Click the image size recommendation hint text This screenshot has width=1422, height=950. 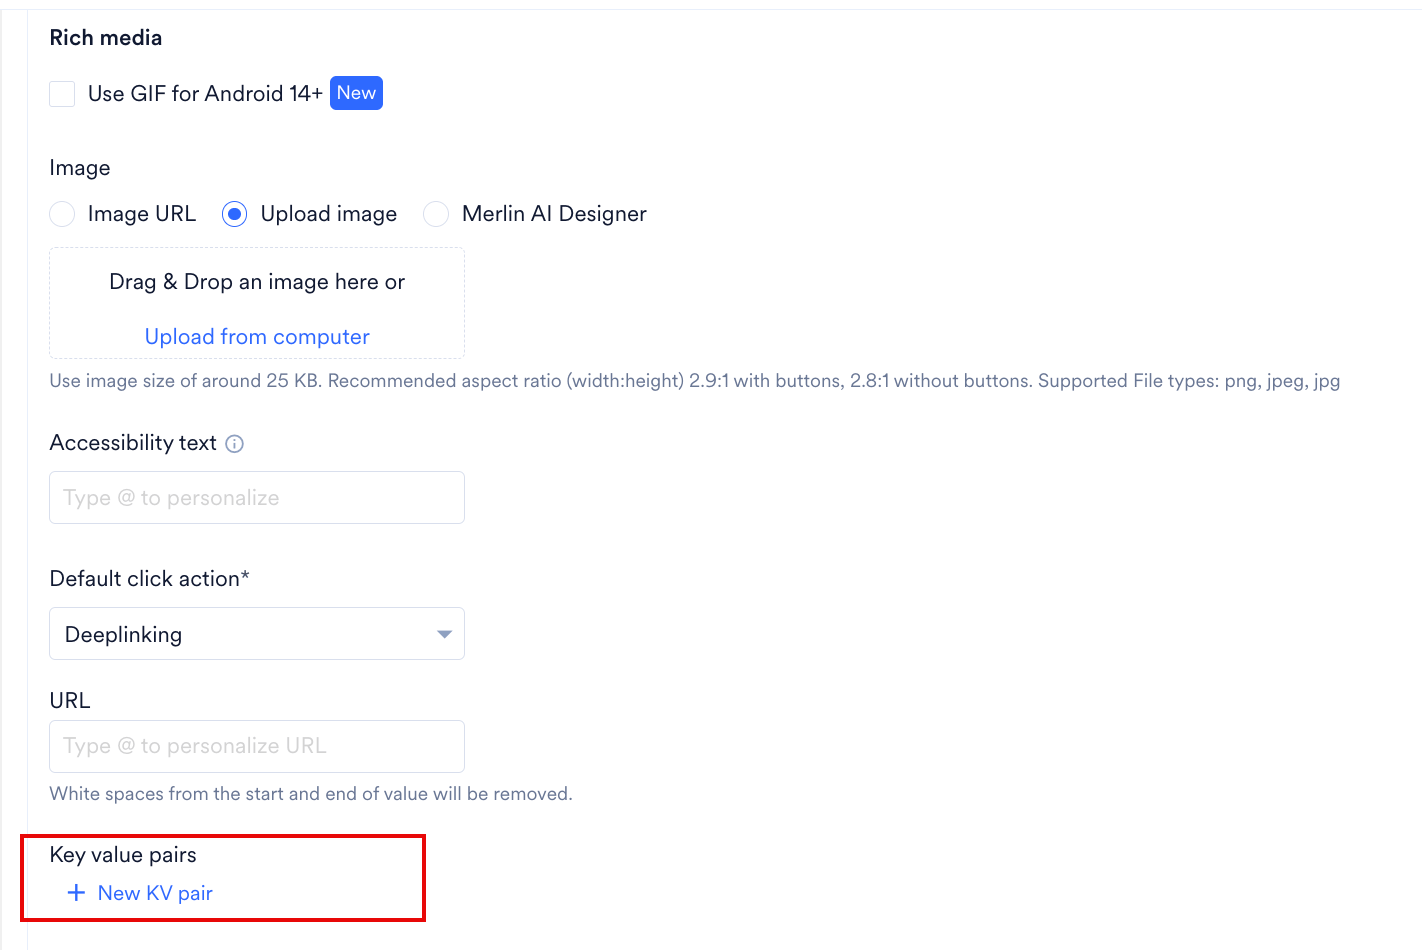(x=695, y=381)
